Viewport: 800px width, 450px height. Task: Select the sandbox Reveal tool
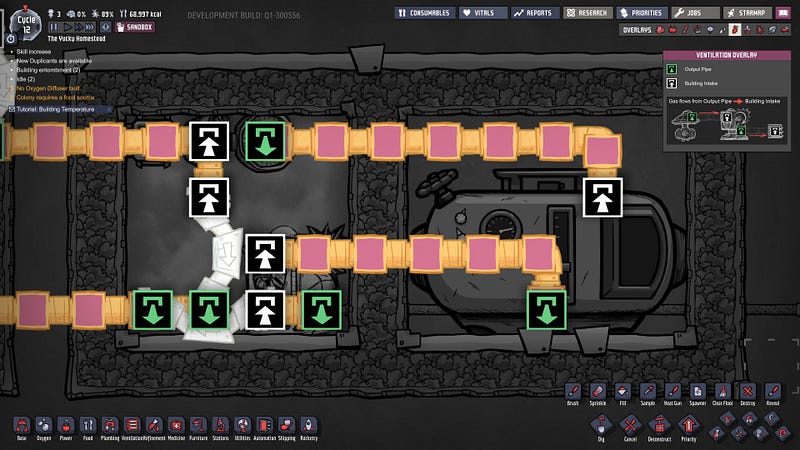pos(772,392)
